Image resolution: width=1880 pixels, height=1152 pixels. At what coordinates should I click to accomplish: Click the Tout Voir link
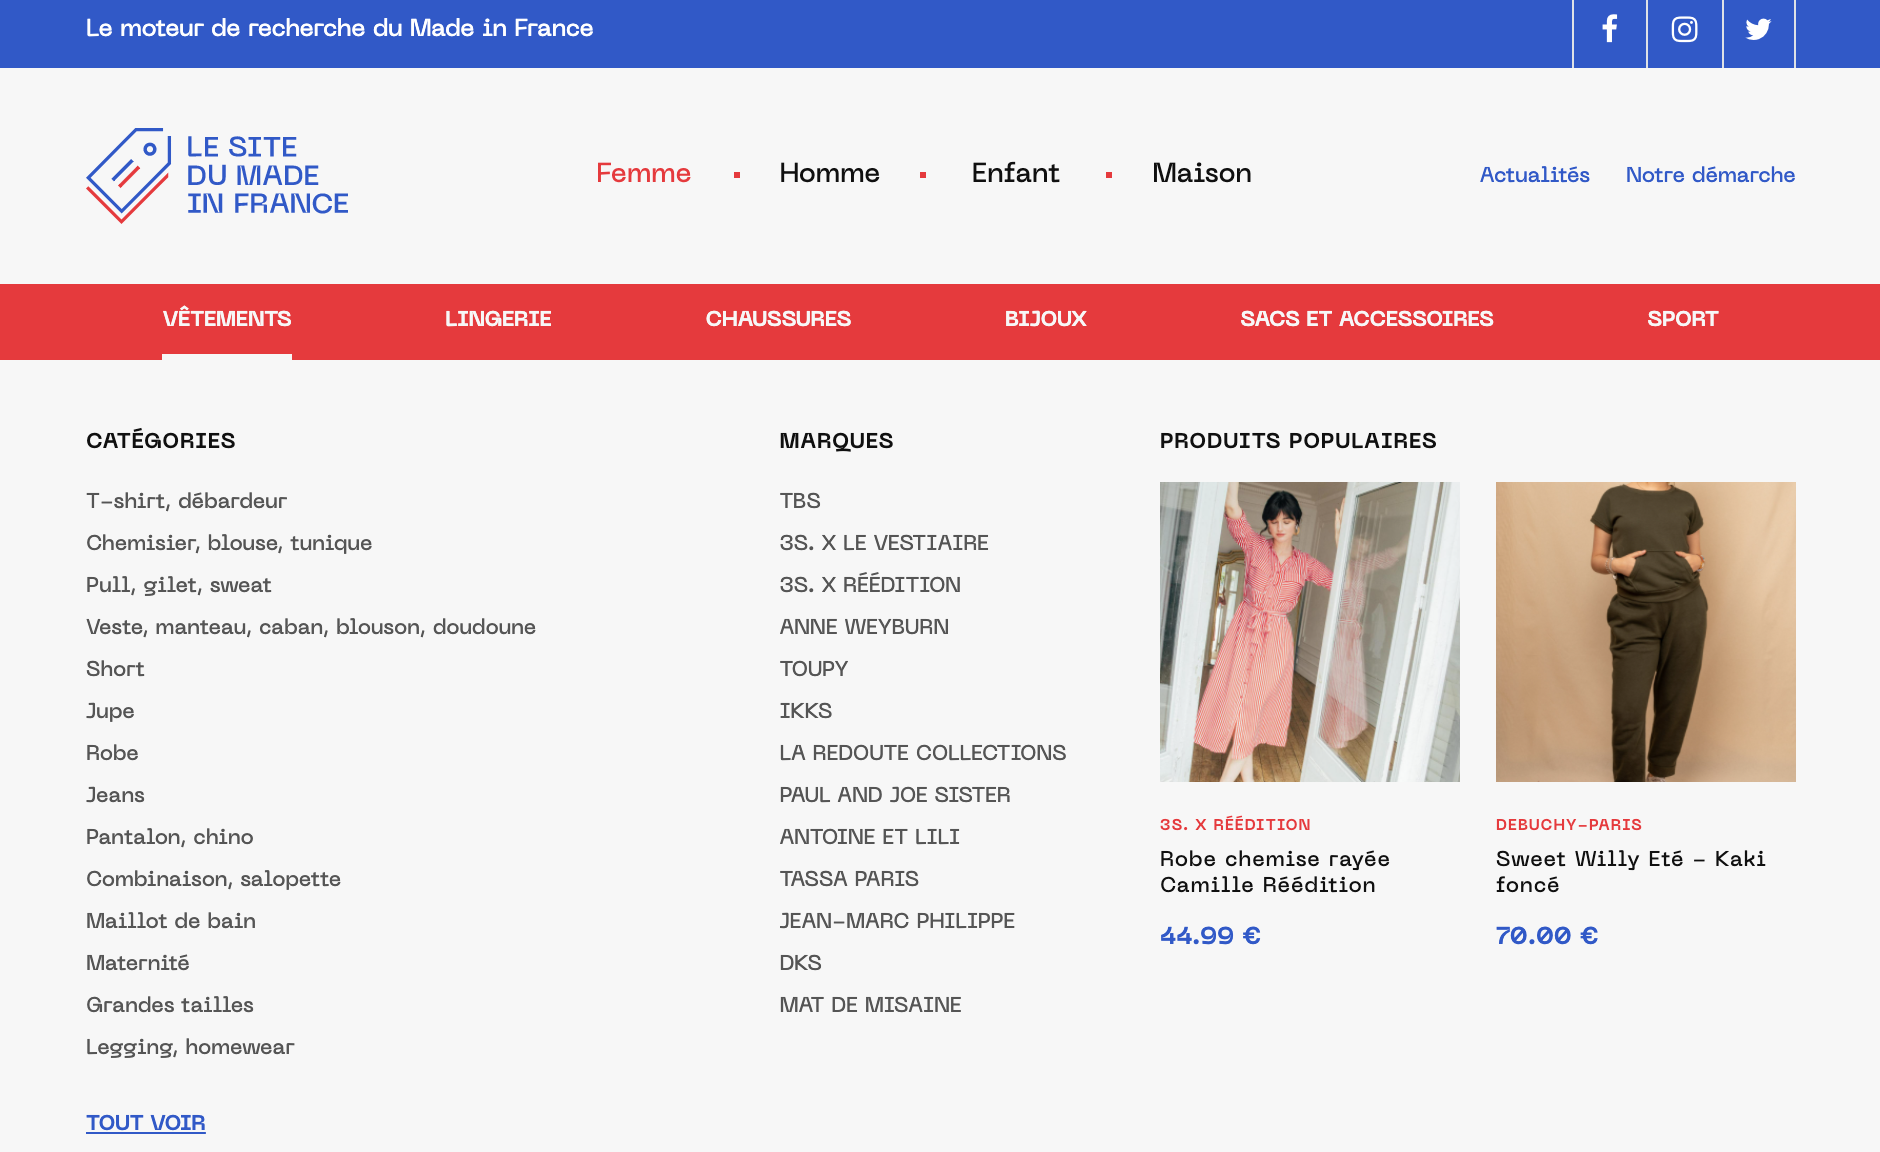146,1123
